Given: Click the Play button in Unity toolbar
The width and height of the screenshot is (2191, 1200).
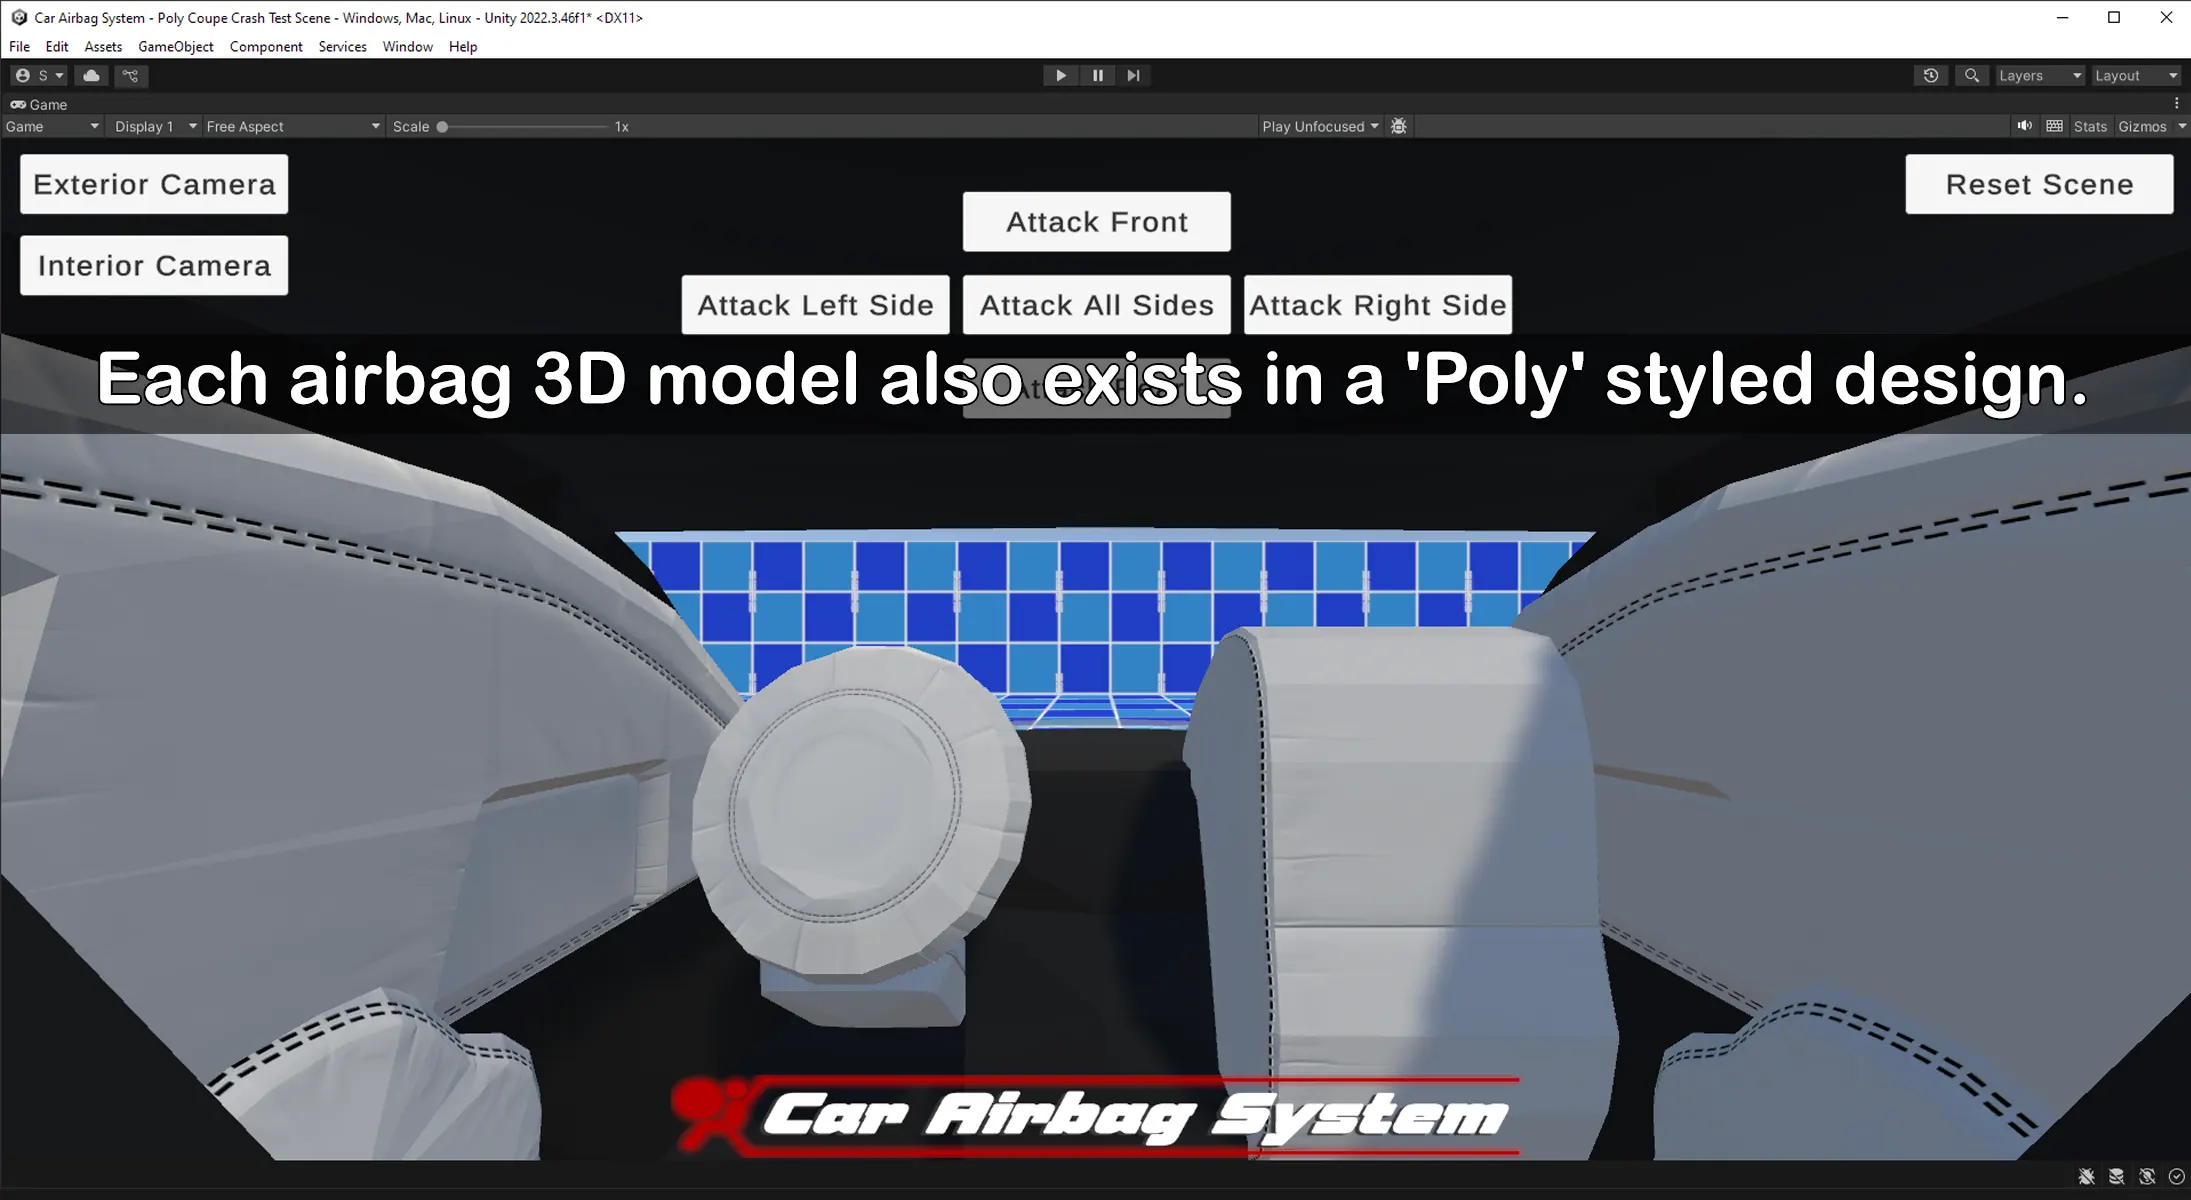Looking at the screenshot, I should click(x=1060, y=76).
